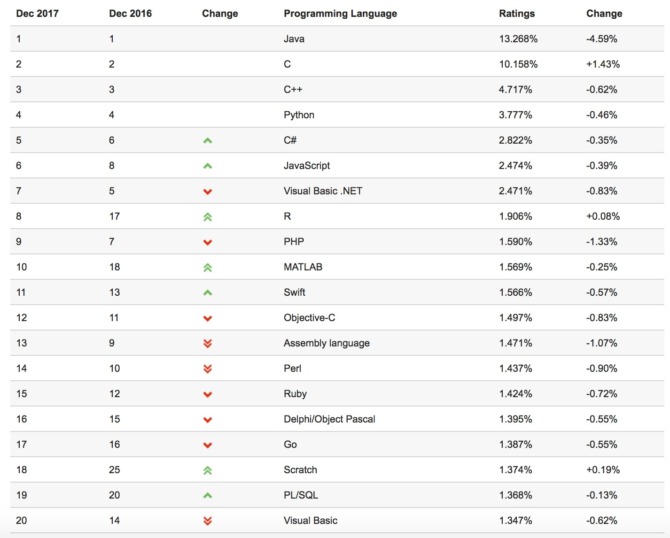Click the double red down arrow for Assembly language
Screen dimensions: 670x538
coord(207,343)
